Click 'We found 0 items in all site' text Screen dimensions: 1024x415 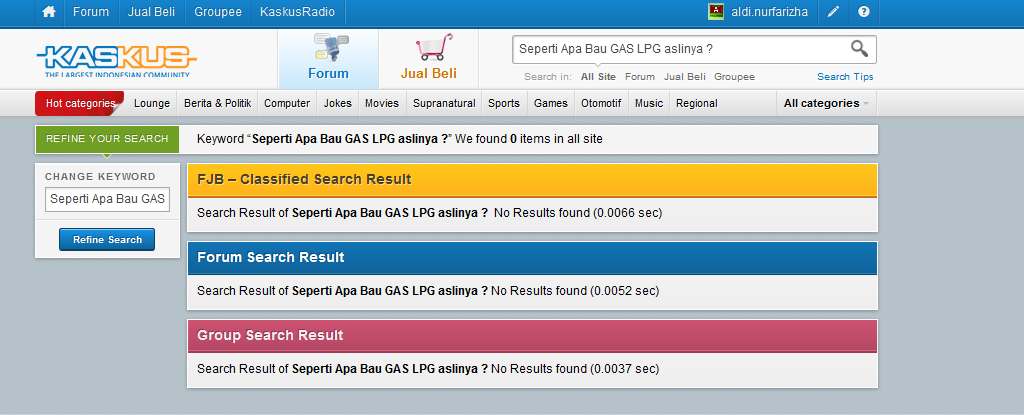click(x=529, y=139)
